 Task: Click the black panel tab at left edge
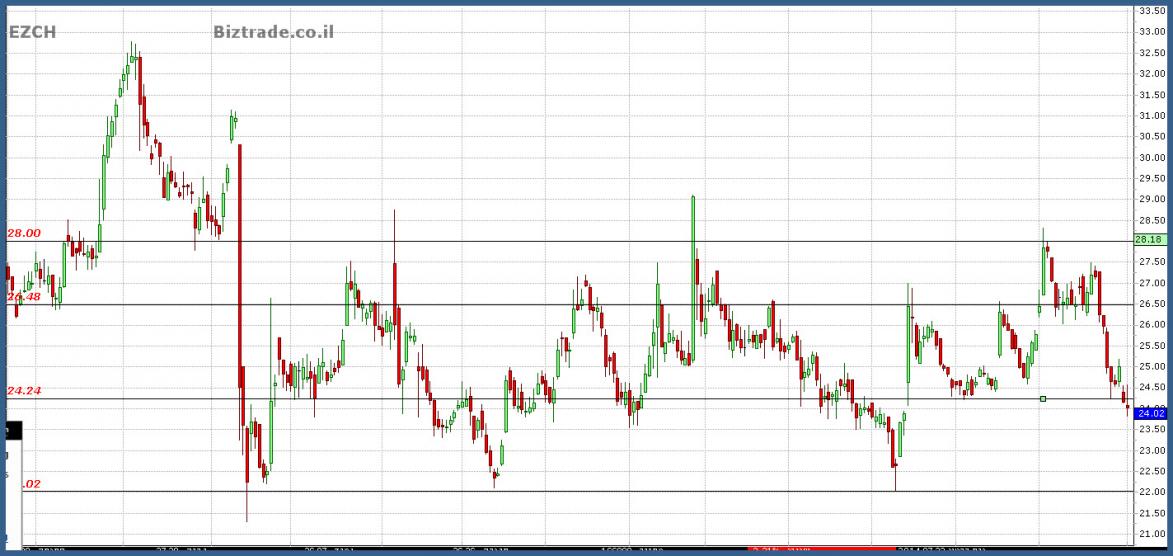click(x=10, y=431)
